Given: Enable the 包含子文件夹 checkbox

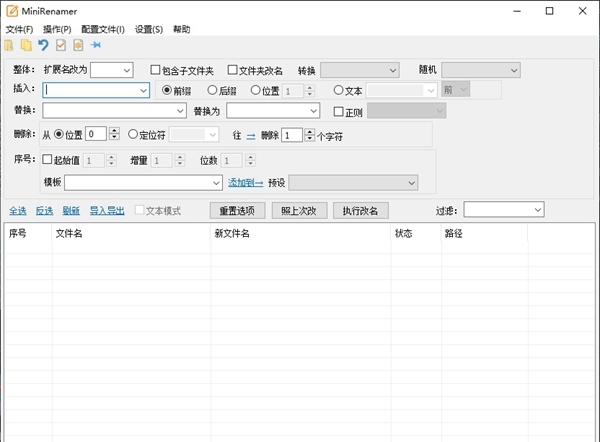Looking at the screenshot, I should (155, 71).
